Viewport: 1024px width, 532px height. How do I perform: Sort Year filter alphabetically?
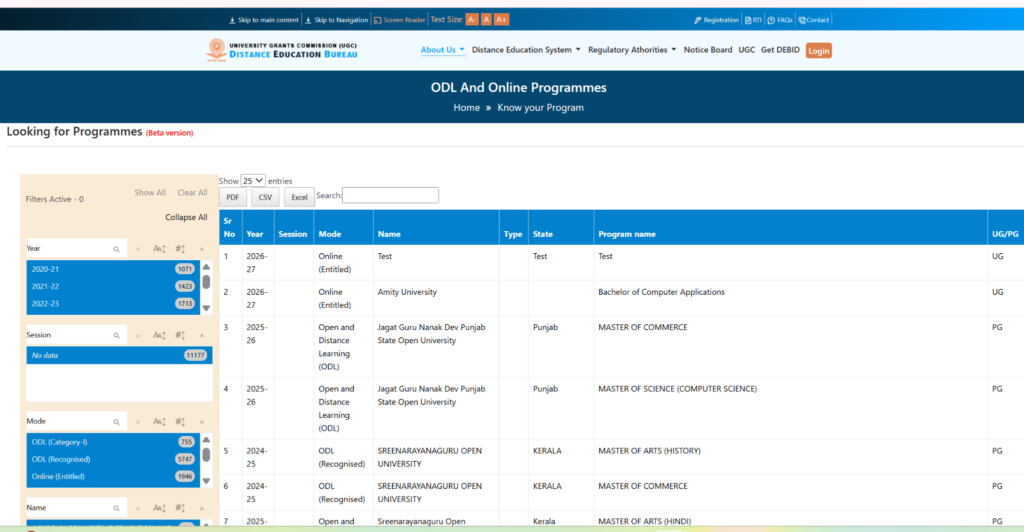point(159,249)
